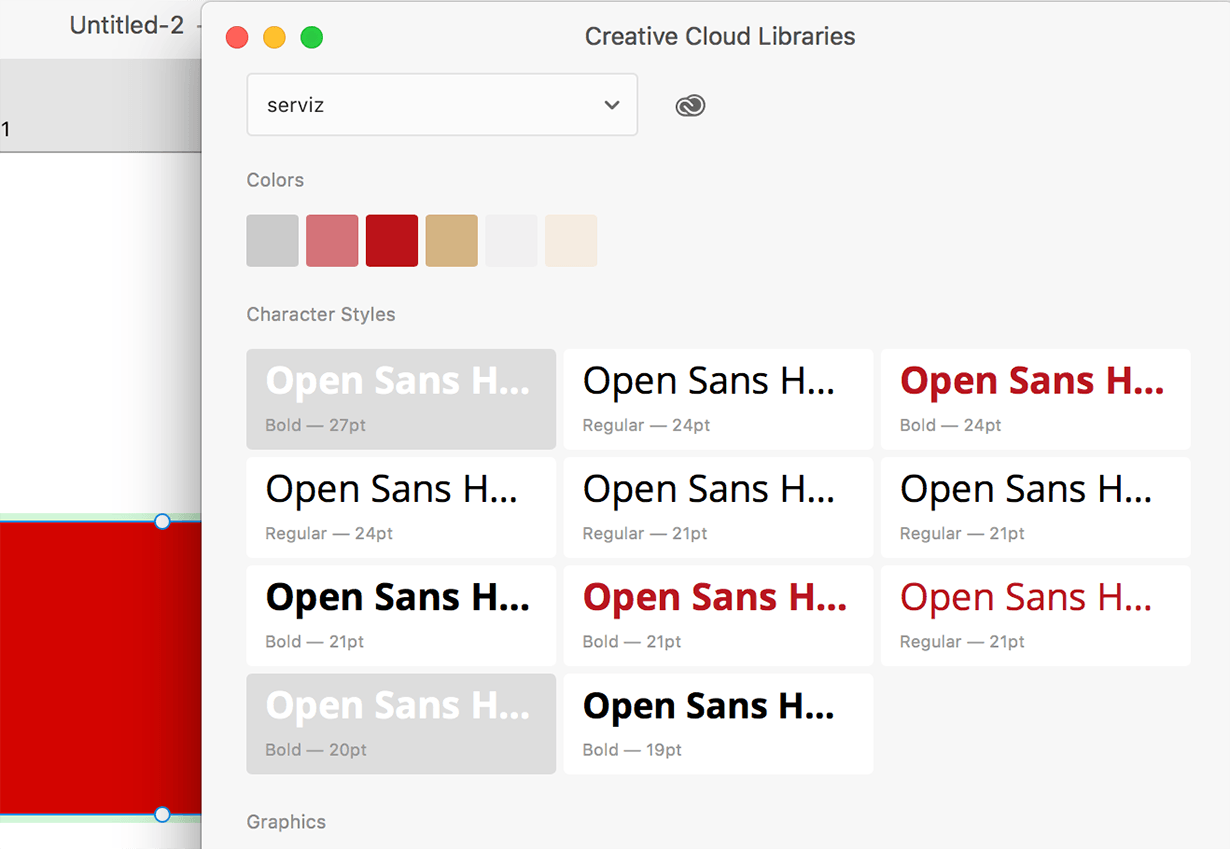Pick the very light gray swatch

pos(511,241)
